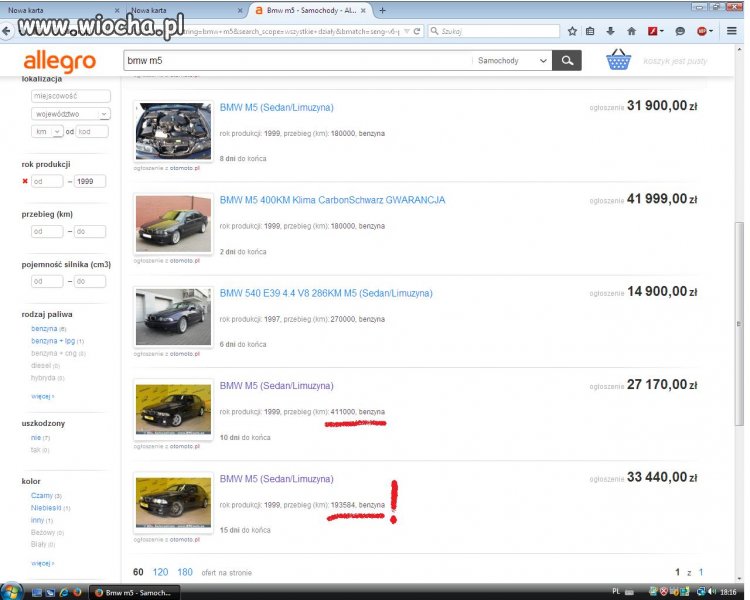This screenshot has width=750, height=600.
Task: Clear the rok produkcji filter red X
Action: 25,181
